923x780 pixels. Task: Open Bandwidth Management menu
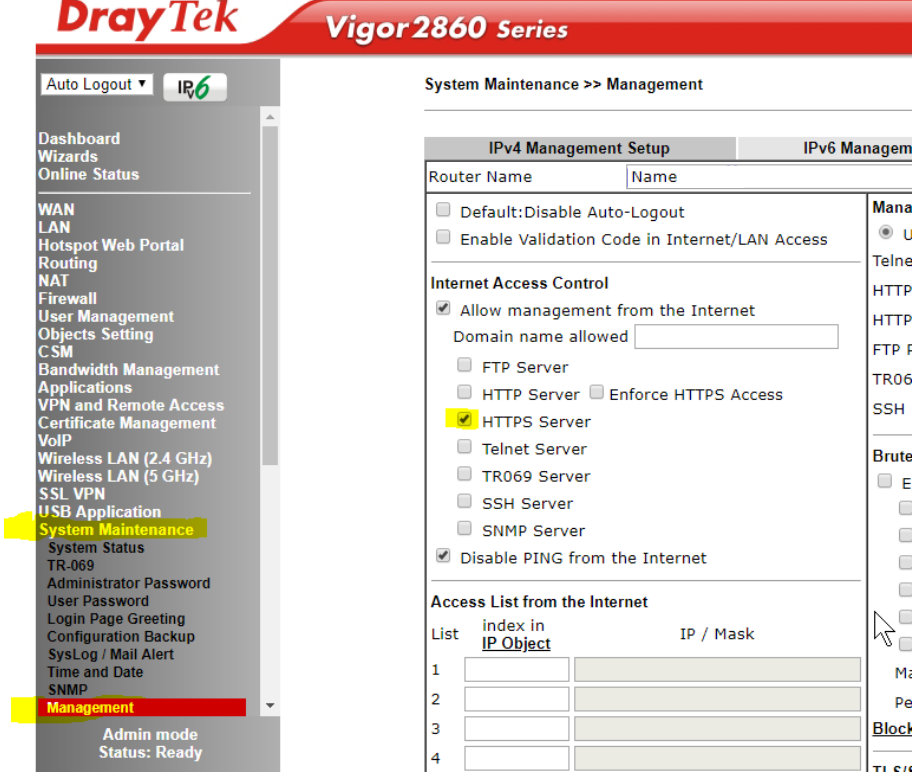point(128,370)
